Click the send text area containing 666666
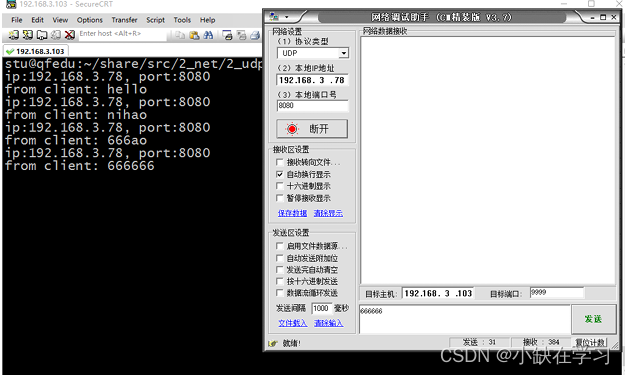This screenshot has height=375, width=625. pos(465,320)
